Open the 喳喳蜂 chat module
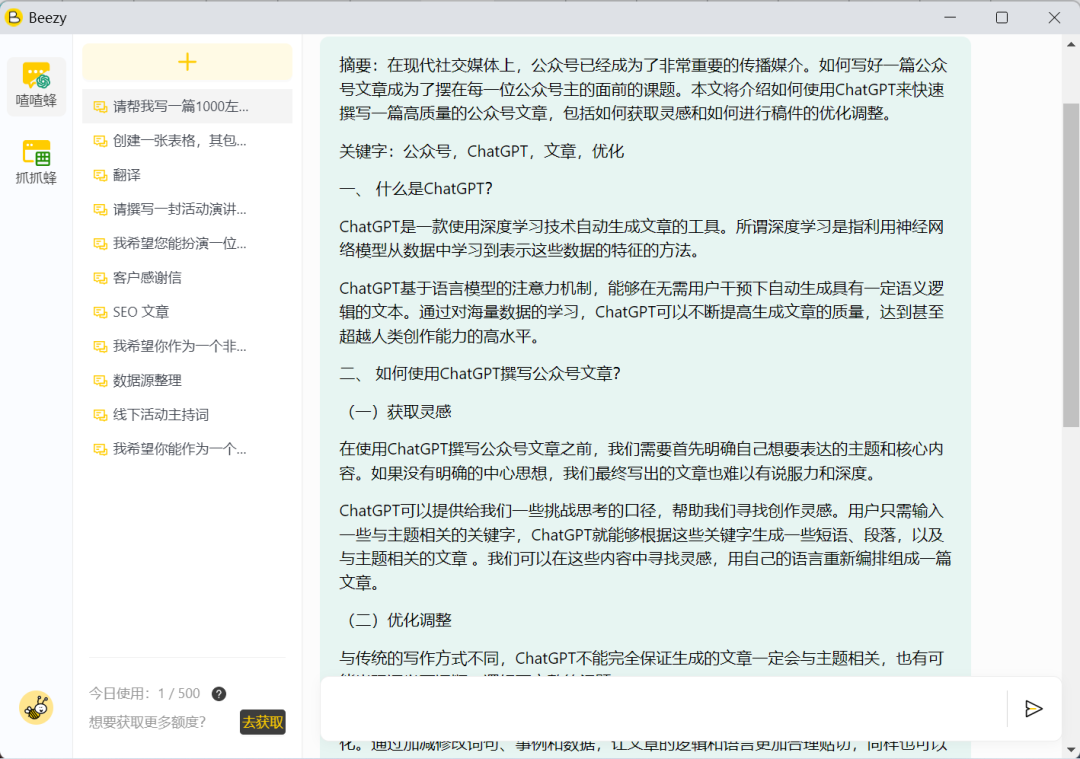The width and height of the screenshot is (1080, 759). point(37,86)
